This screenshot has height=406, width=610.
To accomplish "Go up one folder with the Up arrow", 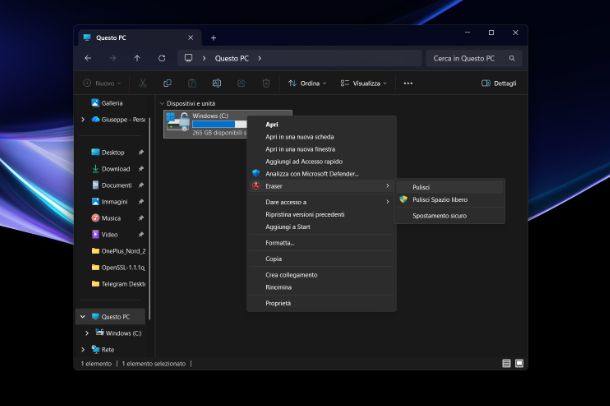I will coord(137,59).
